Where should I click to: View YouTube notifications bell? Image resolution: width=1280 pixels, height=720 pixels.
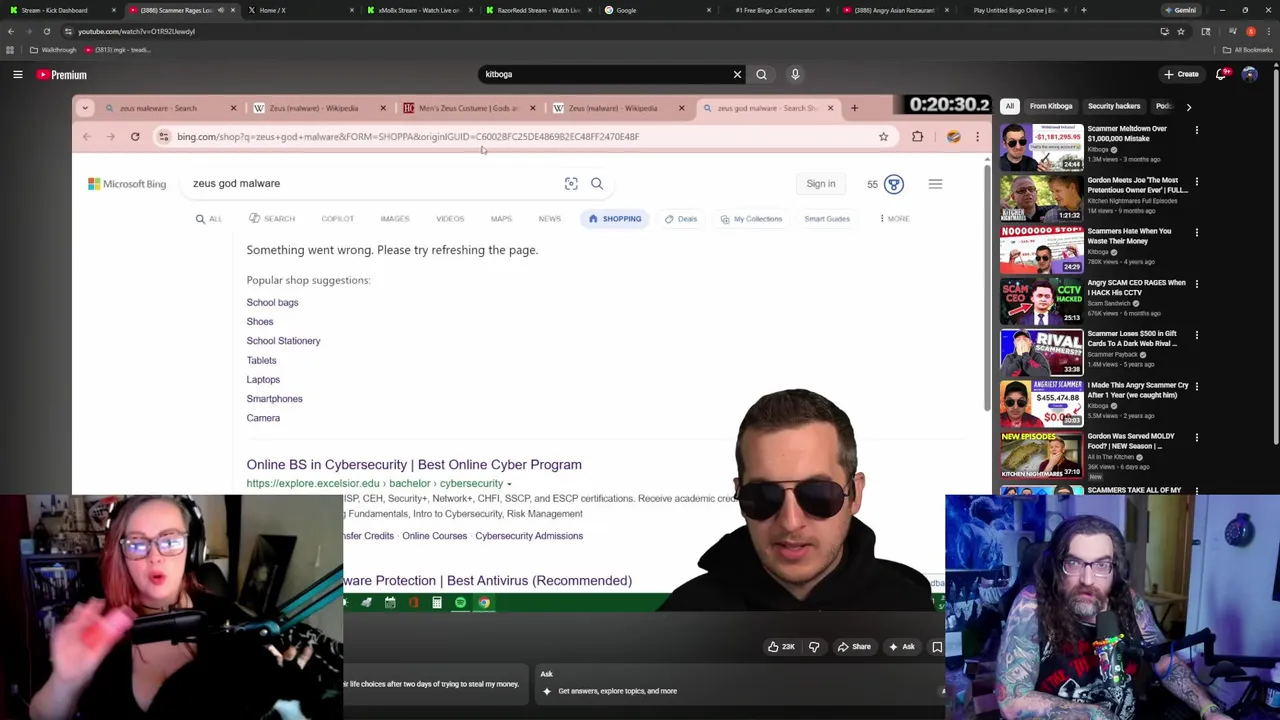pyautogui.click(x=1221, y=74)
